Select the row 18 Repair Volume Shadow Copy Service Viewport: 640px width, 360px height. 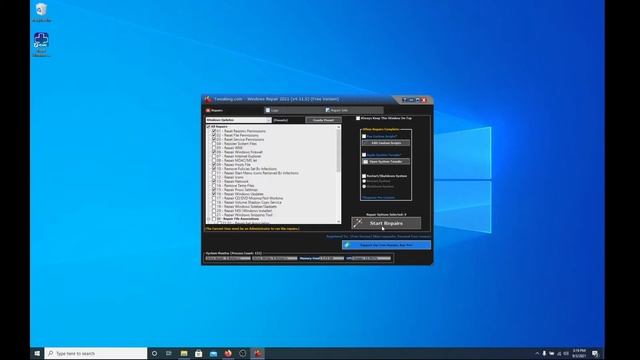pos(249,202)
